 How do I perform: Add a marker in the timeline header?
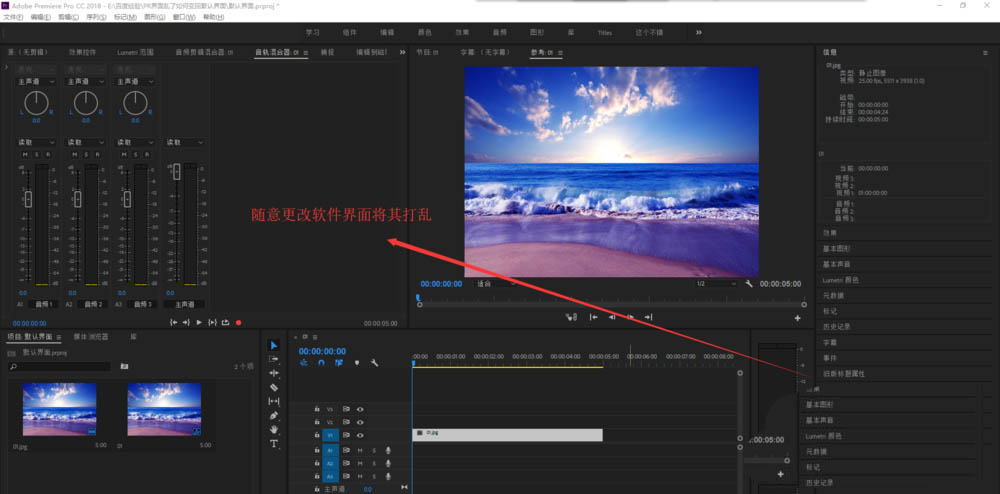[356, 363]
